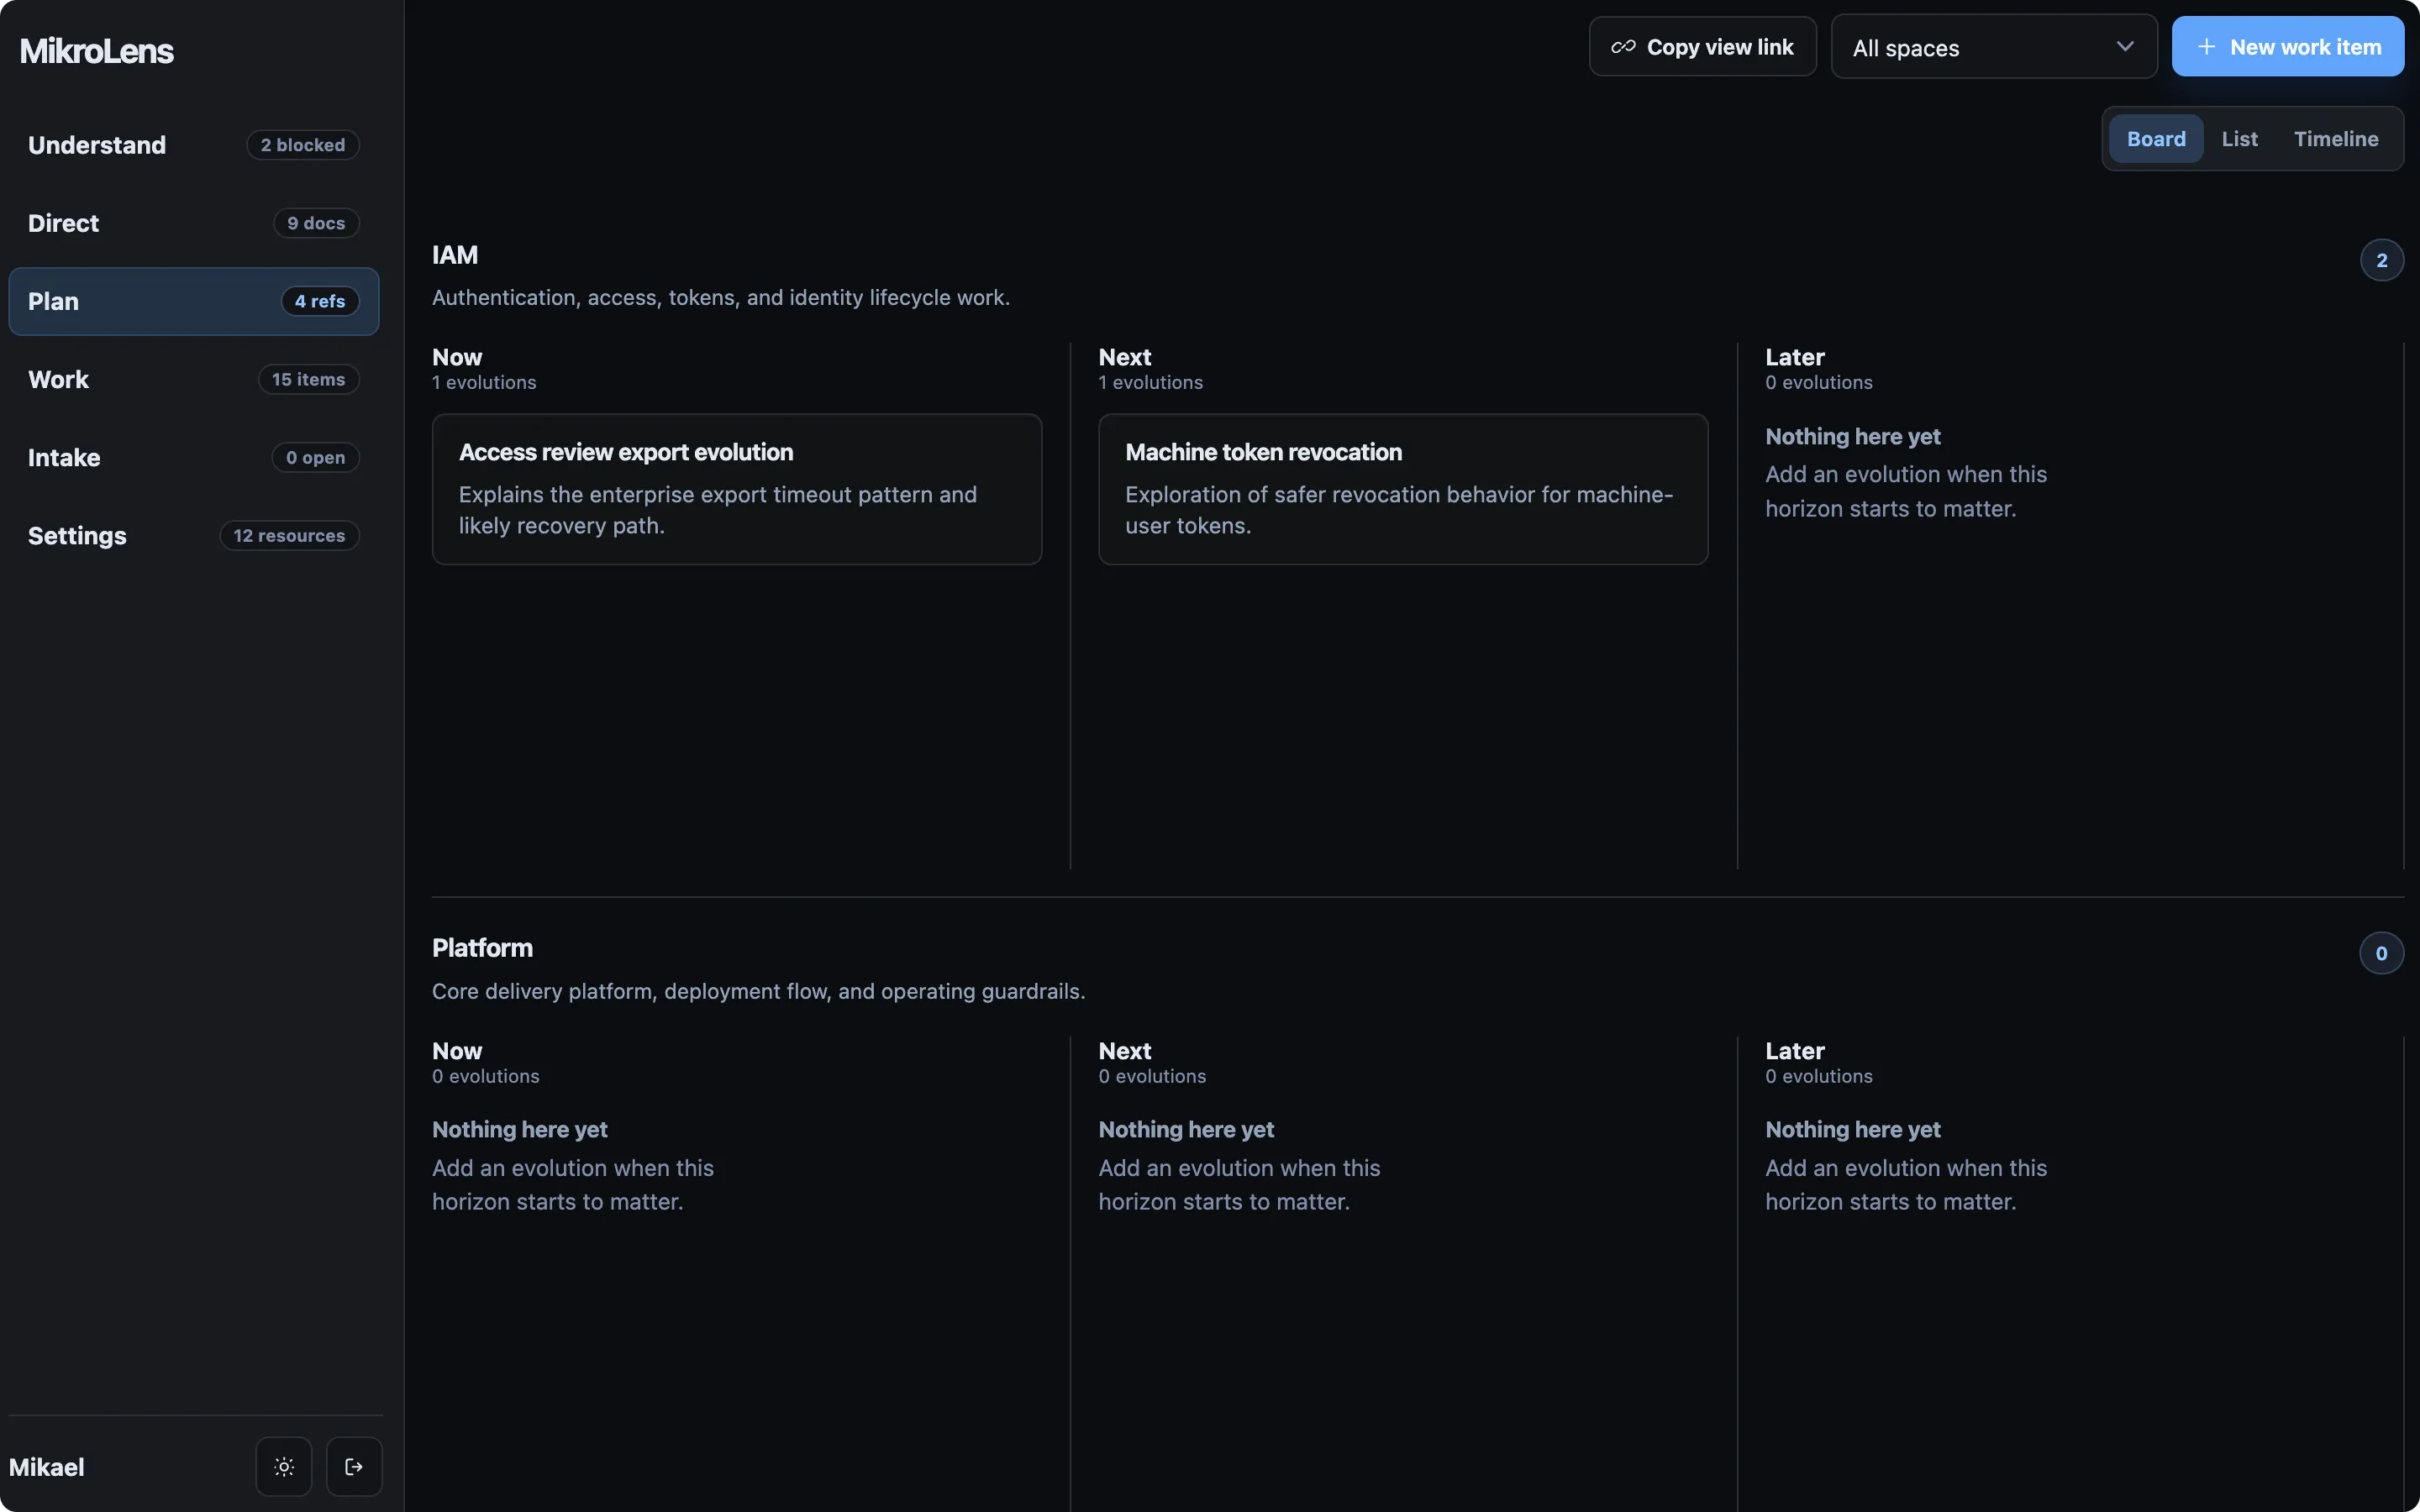Click Nothing here yet in Platform Now column
This screenshot has width=2420, height=1512.
pyautogui.click(x=520, y=1129)
